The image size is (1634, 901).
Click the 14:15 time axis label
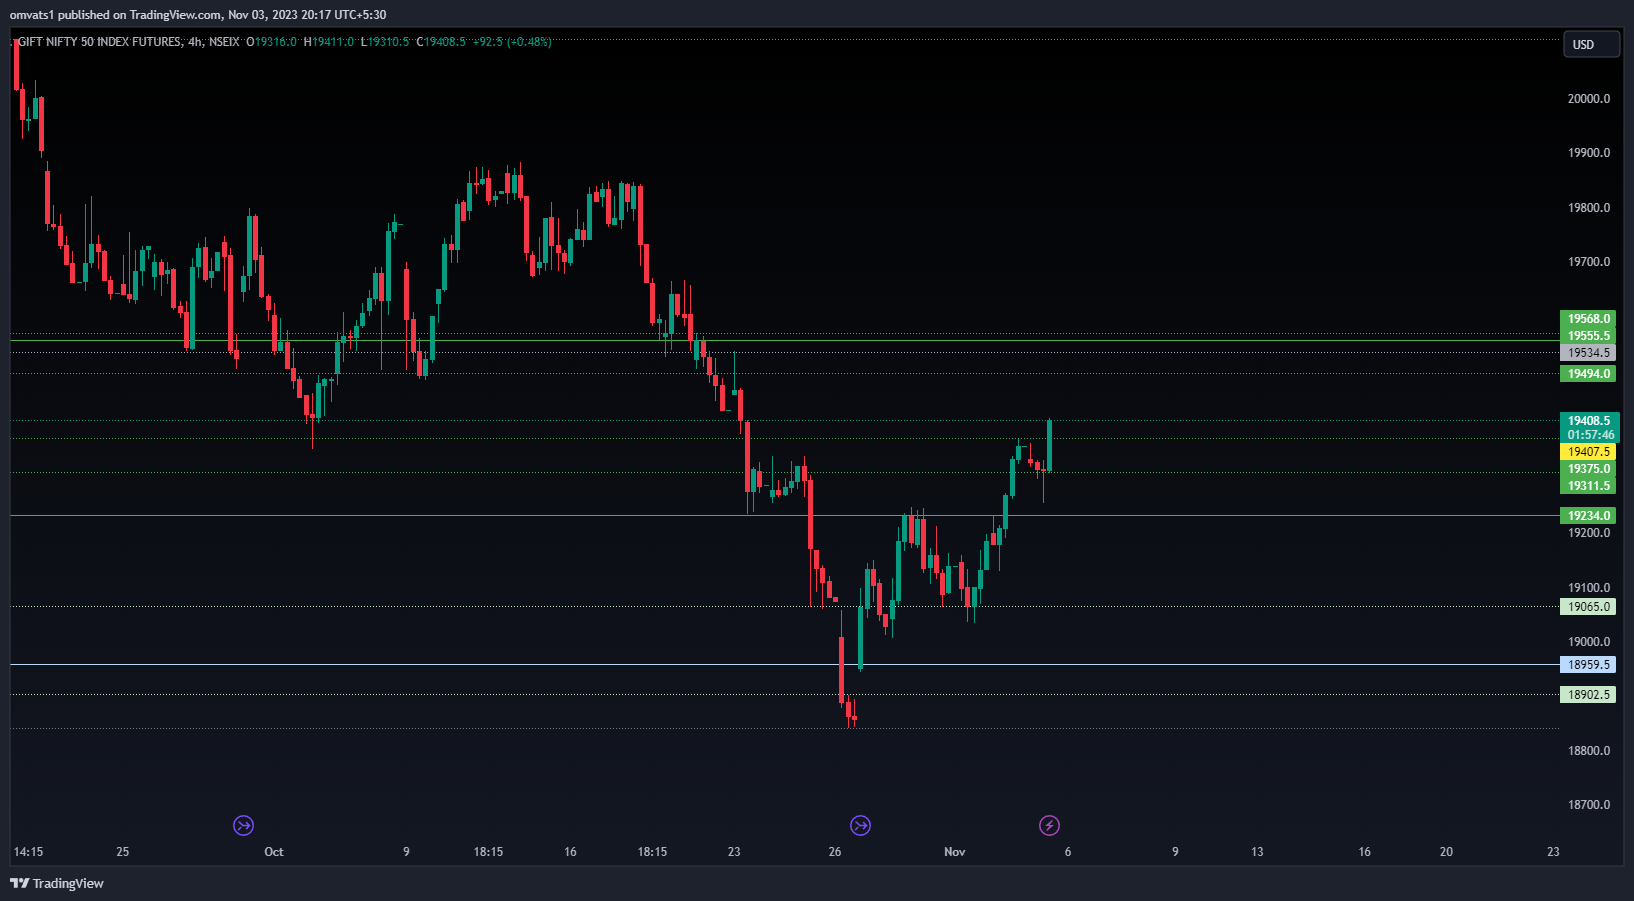(28, 852)
